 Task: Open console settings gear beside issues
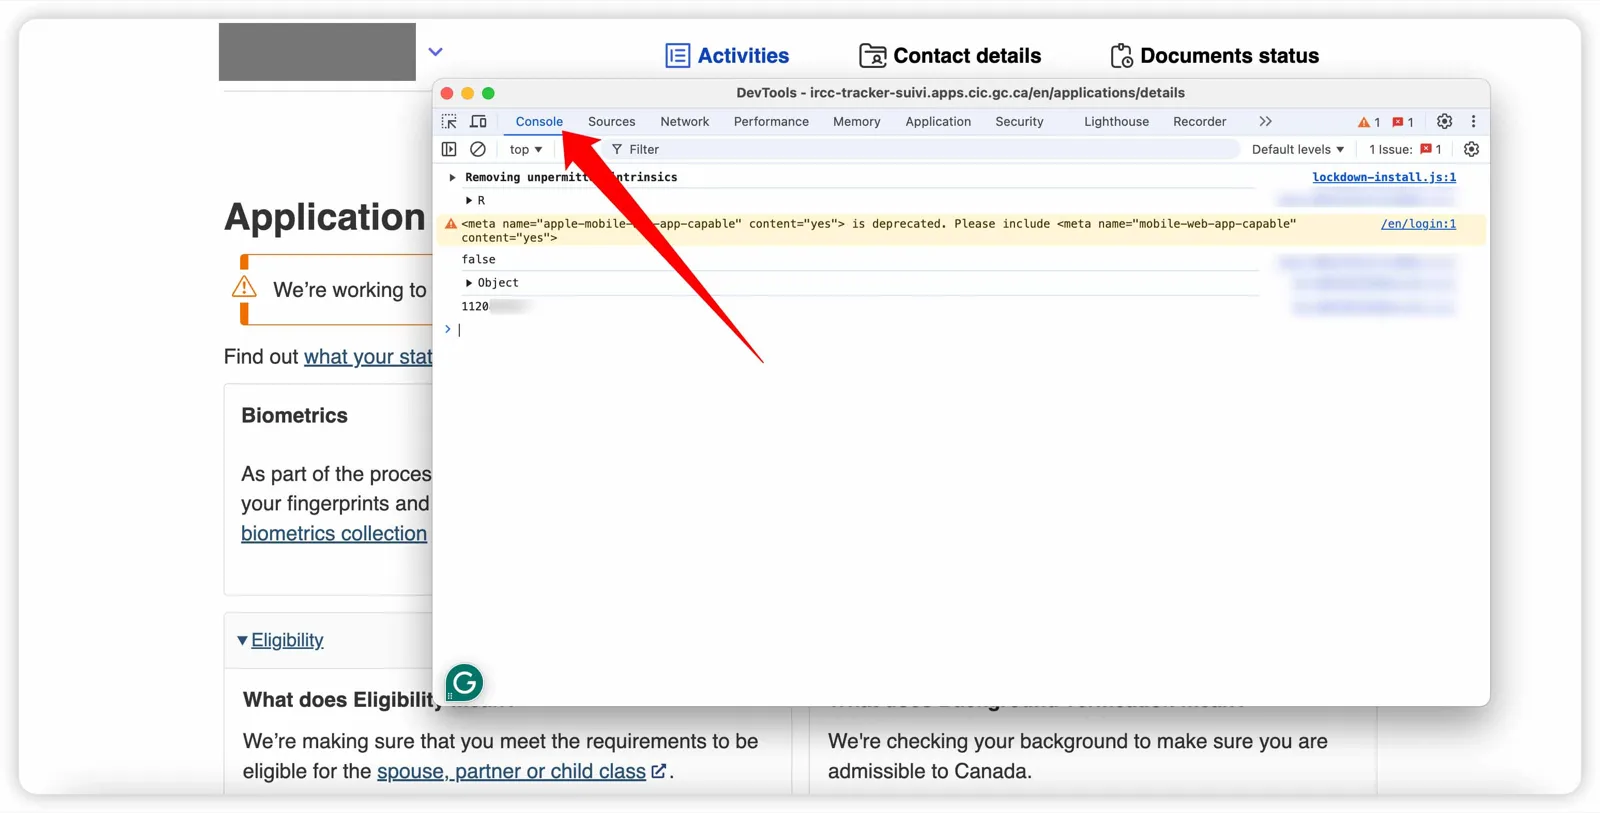(x=1471, y=149)
